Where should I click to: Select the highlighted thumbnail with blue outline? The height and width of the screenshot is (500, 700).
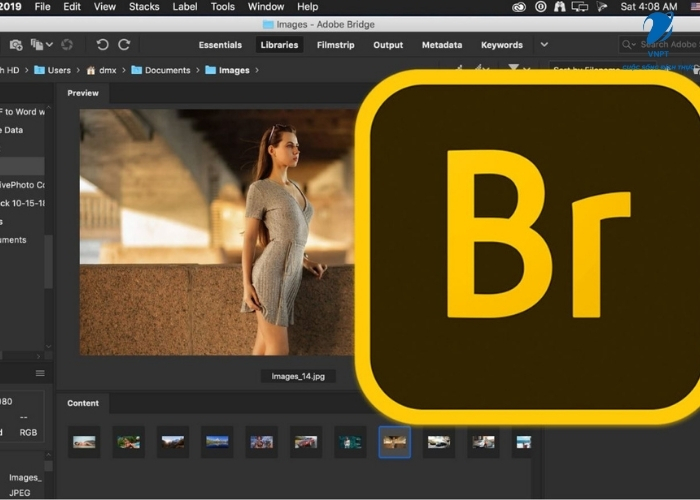click(395, 442)
